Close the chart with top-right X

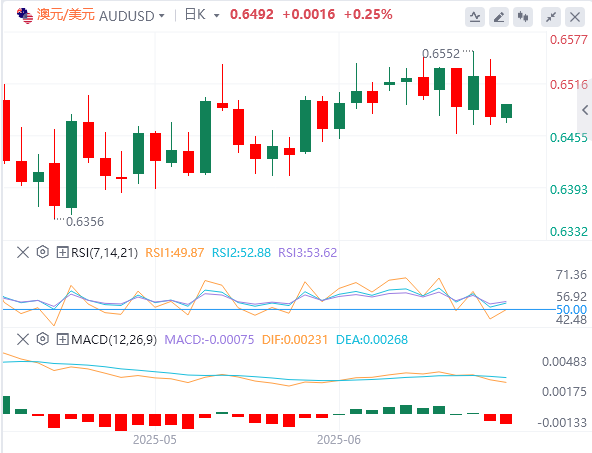(x=575, y=17)
